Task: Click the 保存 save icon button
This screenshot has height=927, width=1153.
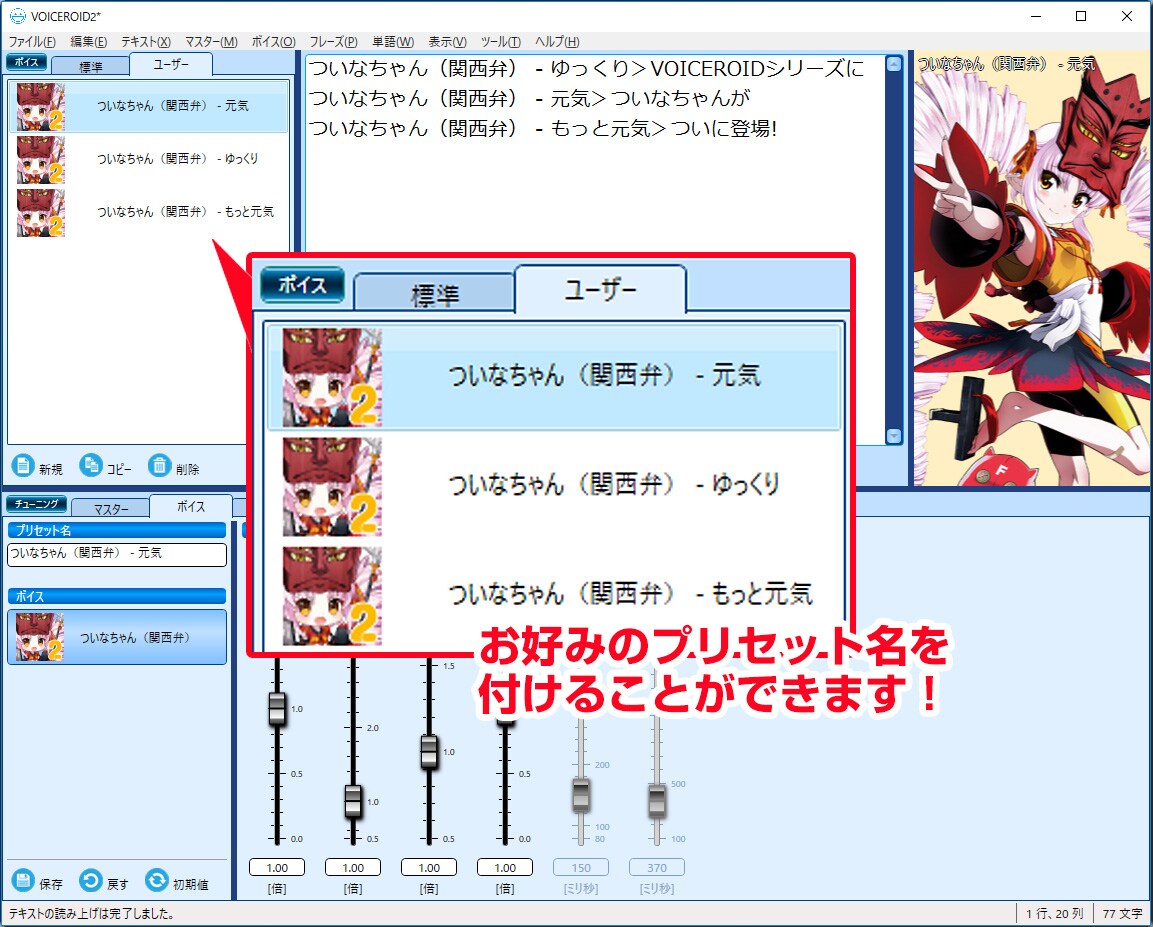Action: coord(23,881)
